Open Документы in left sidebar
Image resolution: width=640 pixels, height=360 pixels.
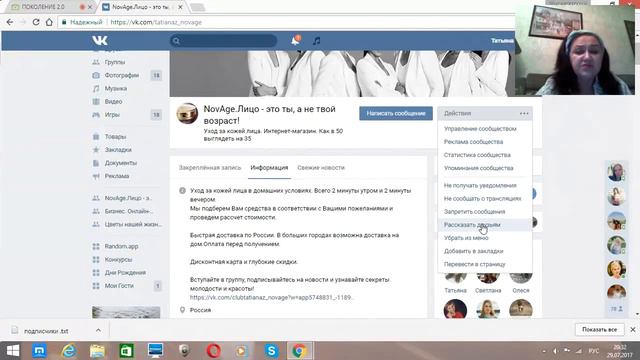click(120, 163)
